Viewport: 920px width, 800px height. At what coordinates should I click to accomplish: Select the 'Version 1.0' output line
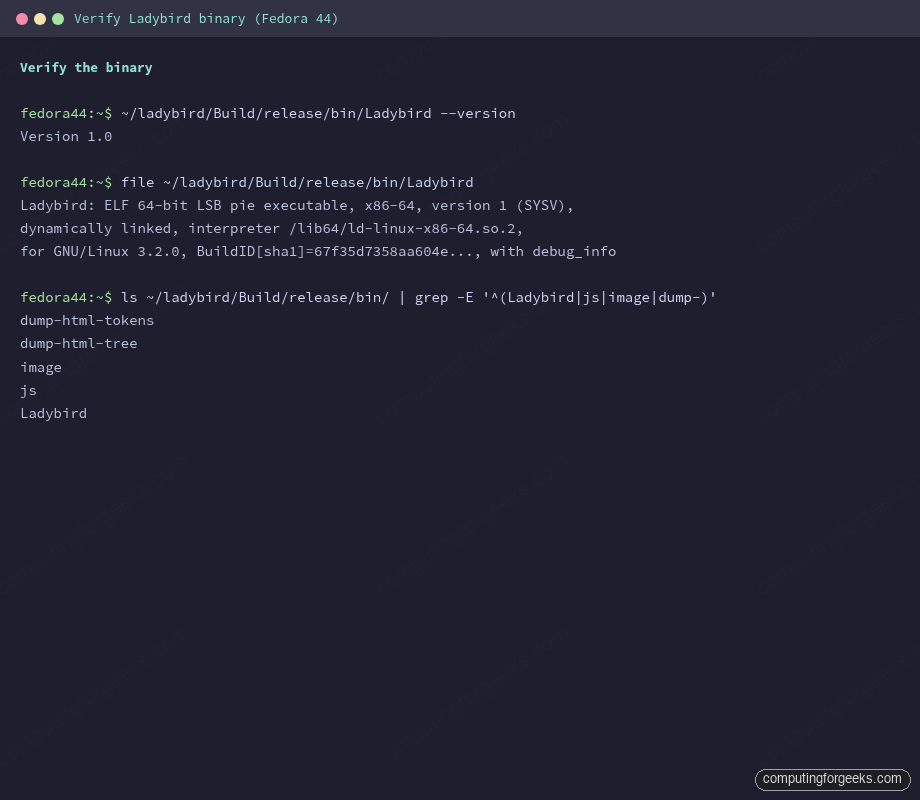click(x=66, y=137)
